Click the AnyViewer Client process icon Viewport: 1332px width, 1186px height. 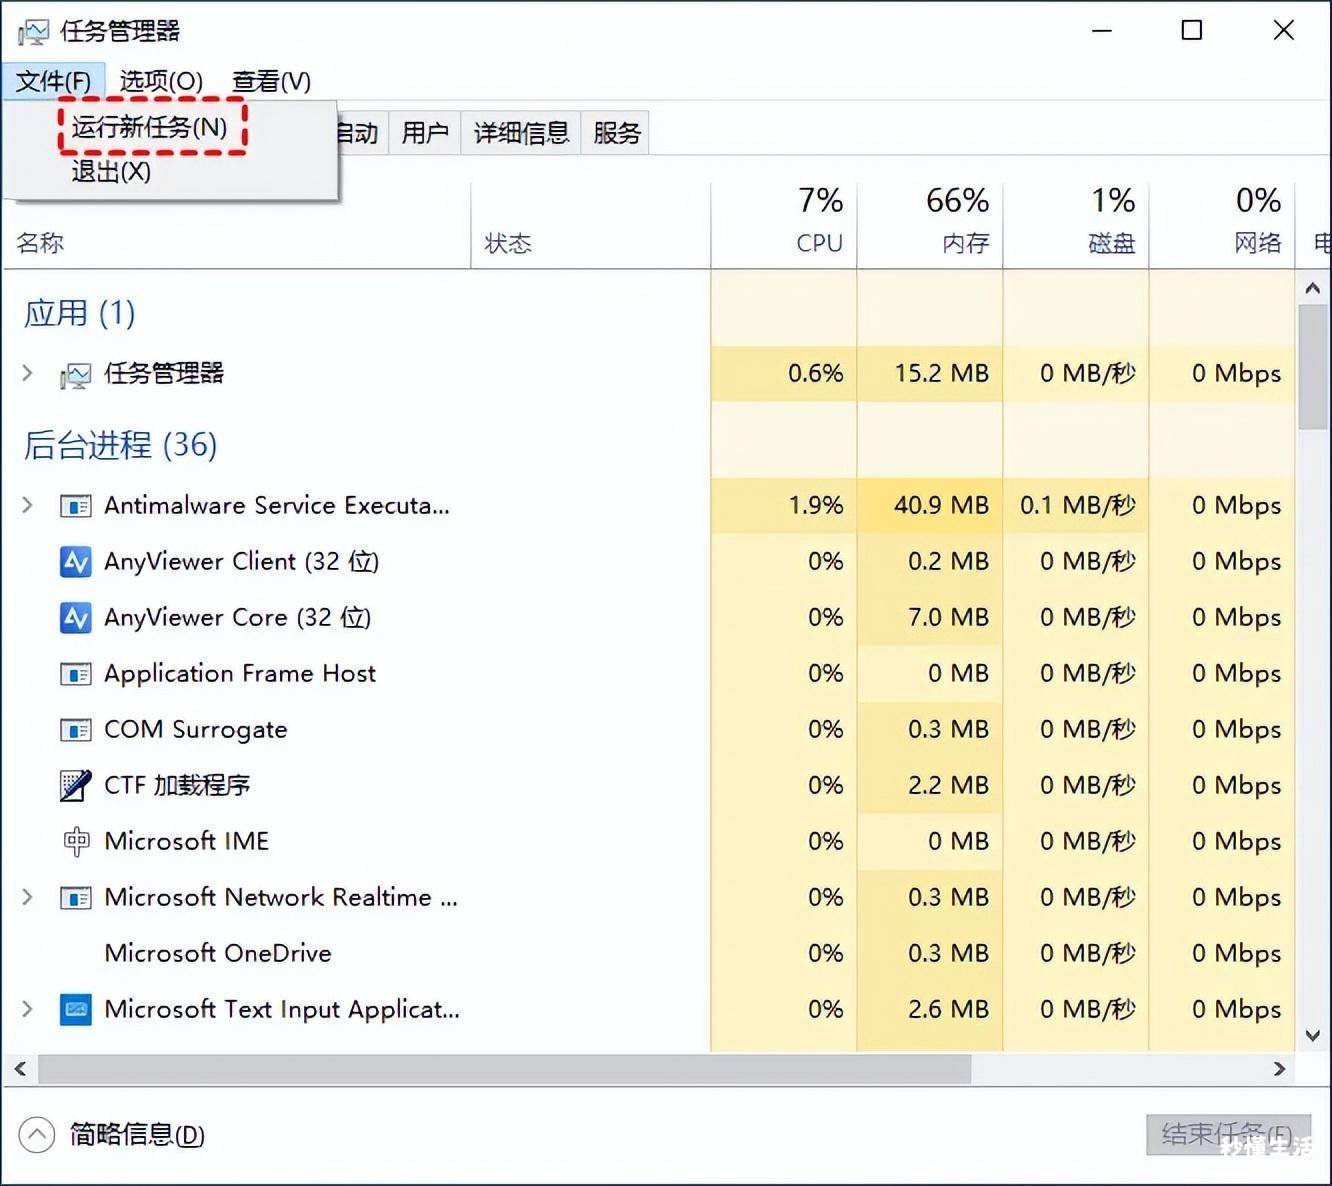(76, 562)
